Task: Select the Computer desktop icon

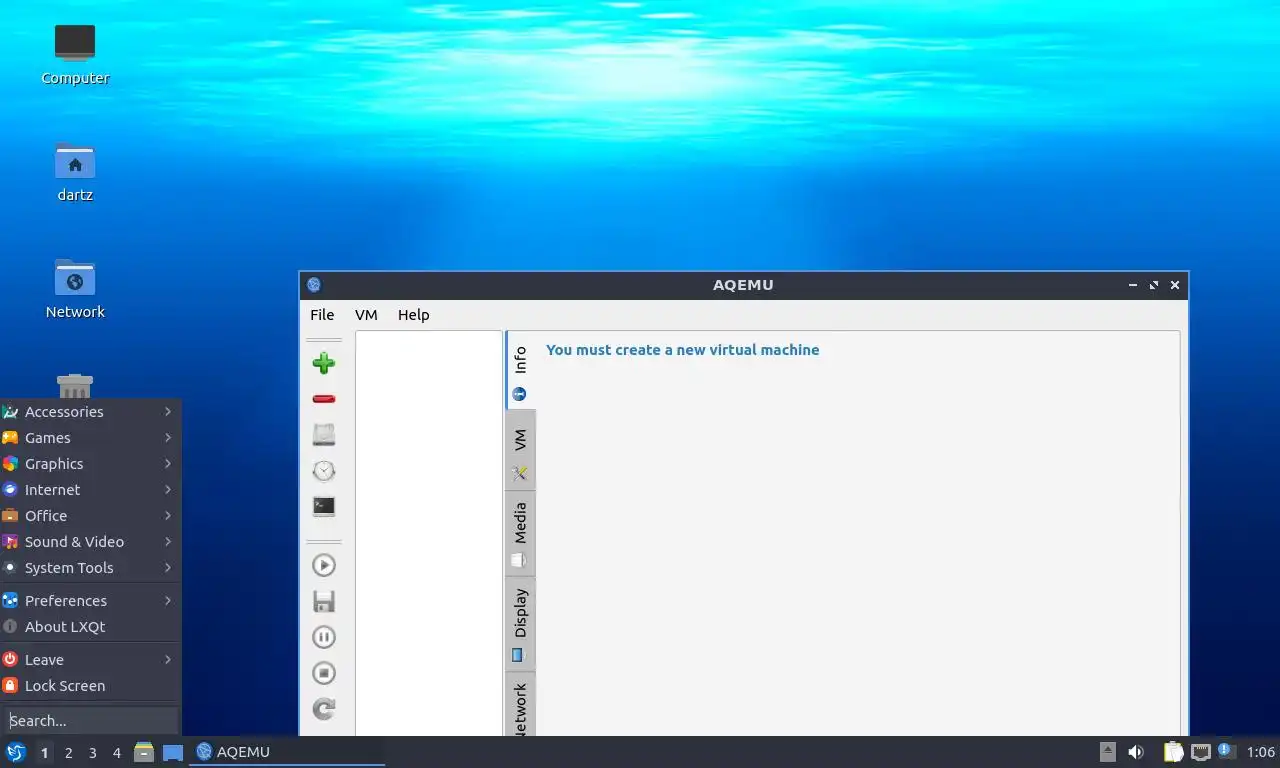Action: (x=75, y=55)
